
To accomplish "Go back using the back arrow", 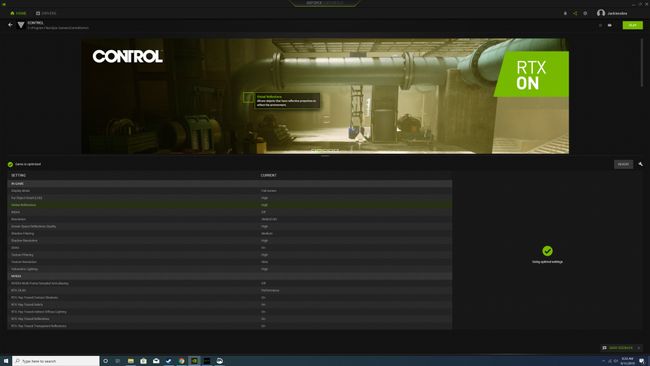I will (x=10, y=25).
